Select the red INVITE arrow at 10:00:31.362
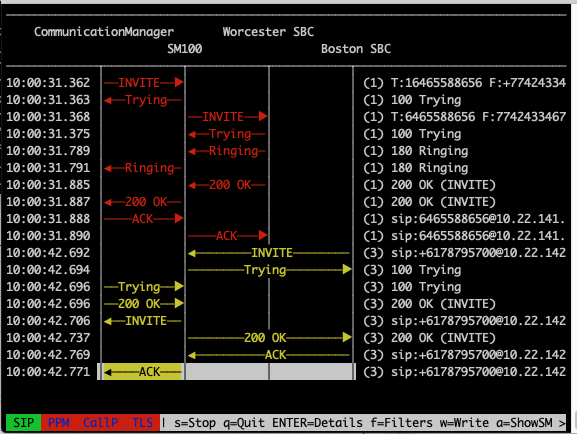 pyautogui.click(x=143, y=82)
